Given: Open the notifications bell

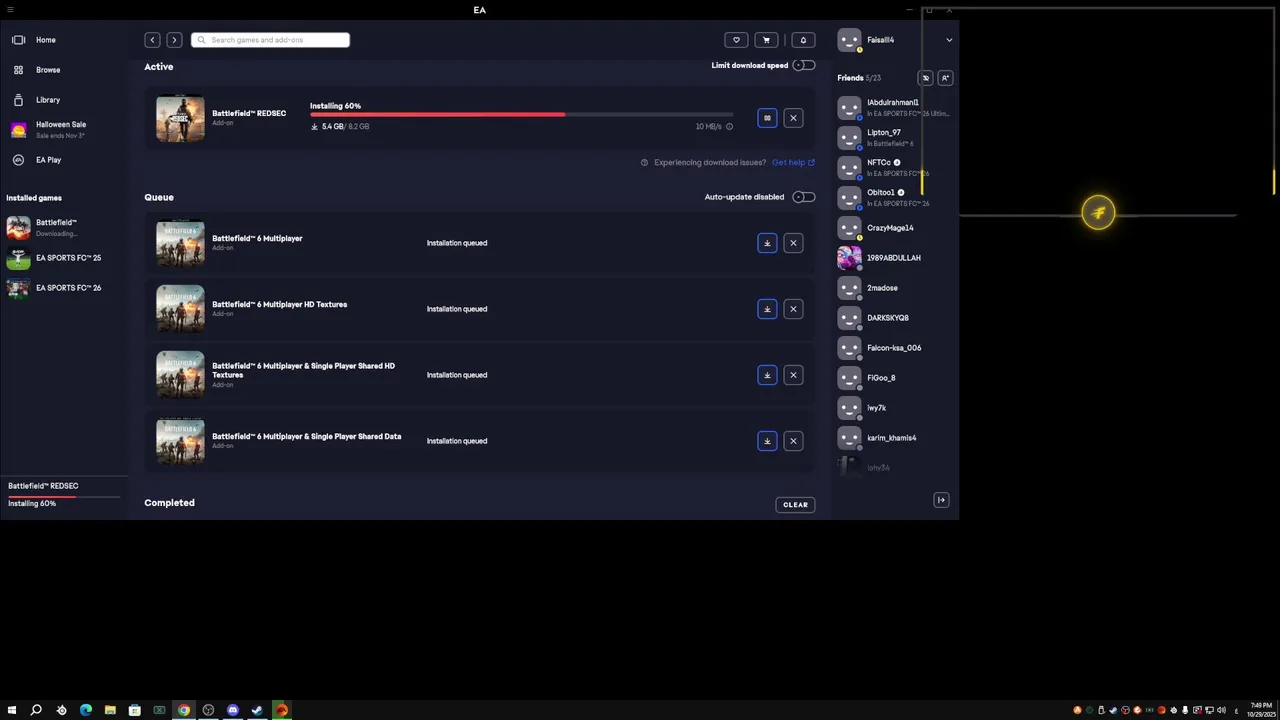Looking at the screenshot, I should click(x=803, y=40).
